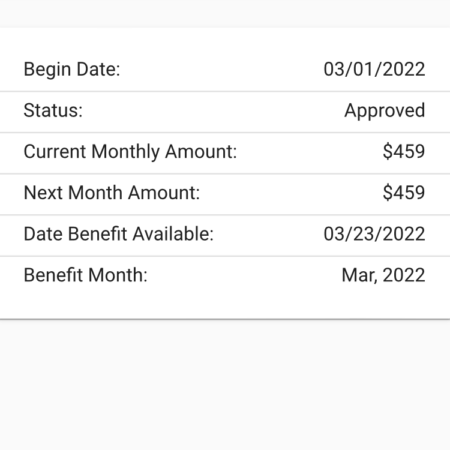The image size is (450, 450).
Task: Select the 03/23/2022 benefit available date
Action: pyautogui.click(x=374, y=234)
